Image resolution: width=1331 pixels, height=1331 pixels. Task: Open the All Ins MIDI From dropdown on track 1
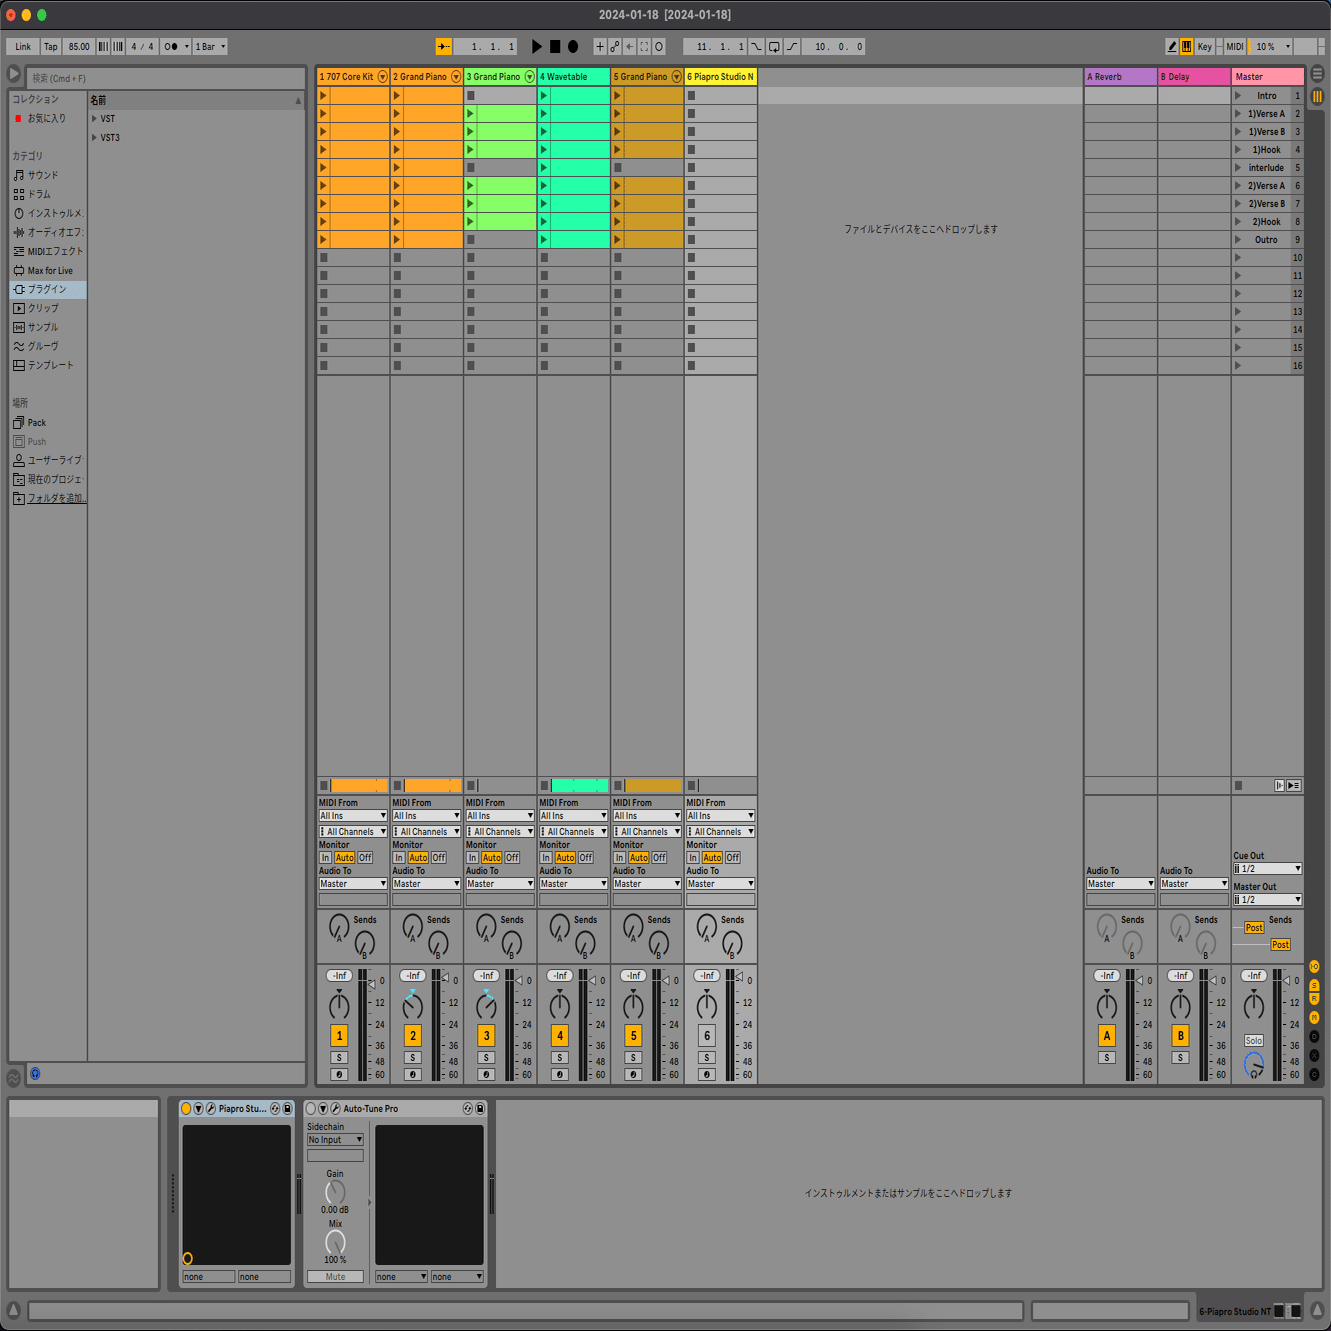[352, 815]
